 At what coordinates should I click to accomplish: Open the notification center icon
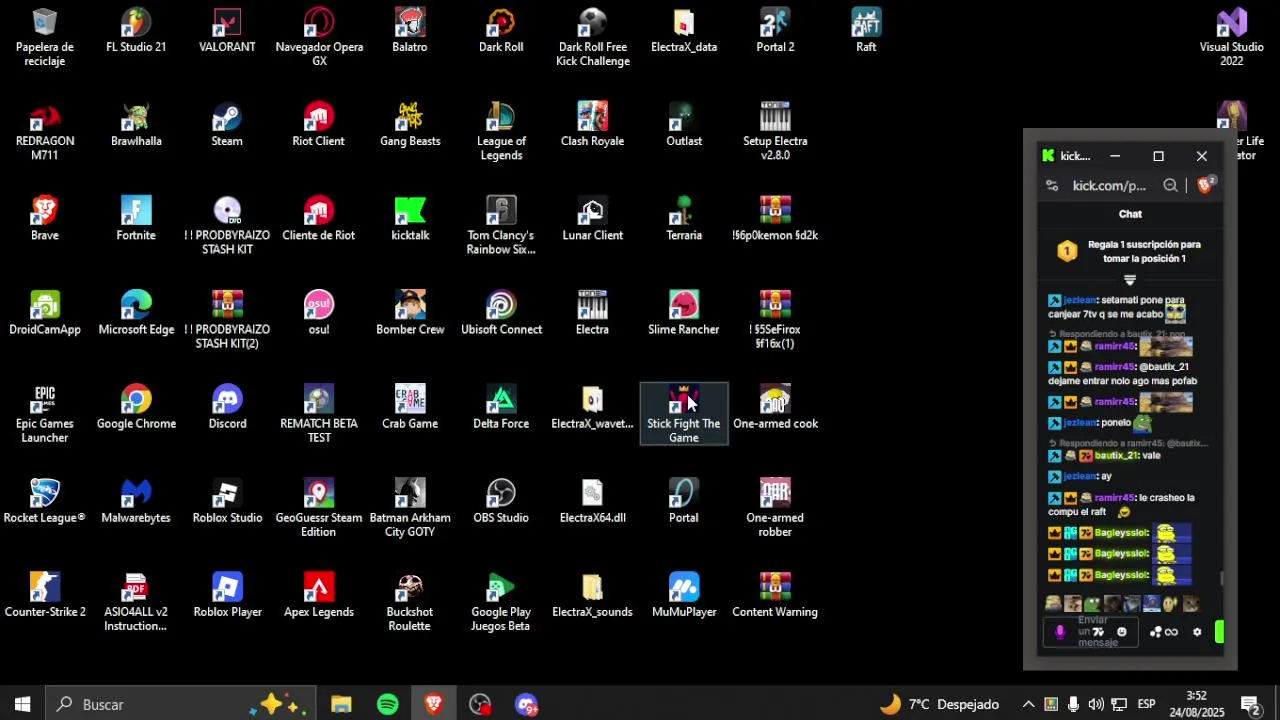(x=1250, y=704)
